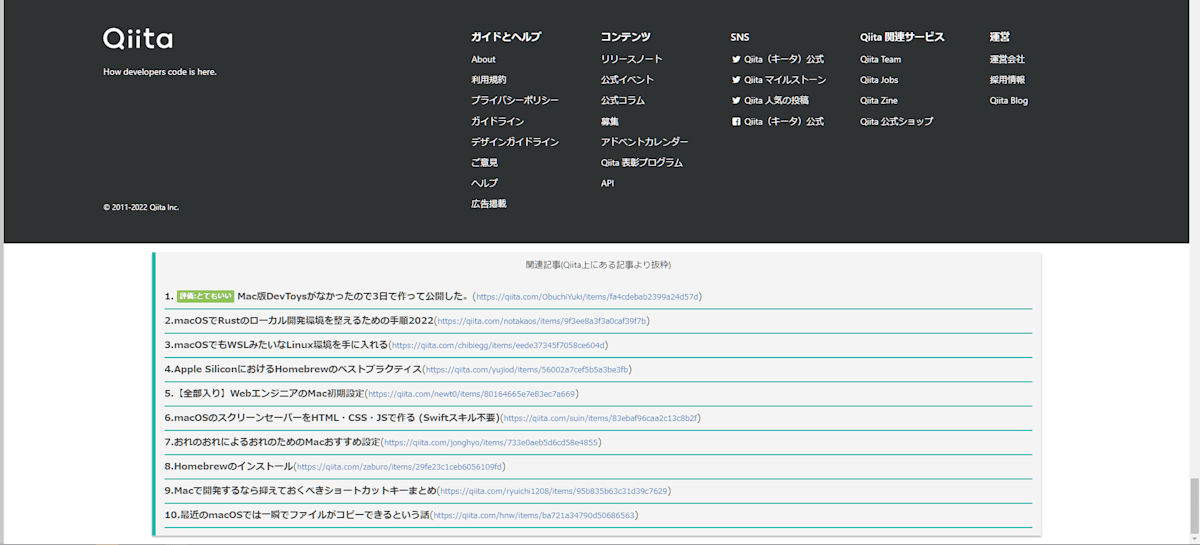
Task: Click 'How developers code is here.' tagline
Action: [x=160, y=72]
